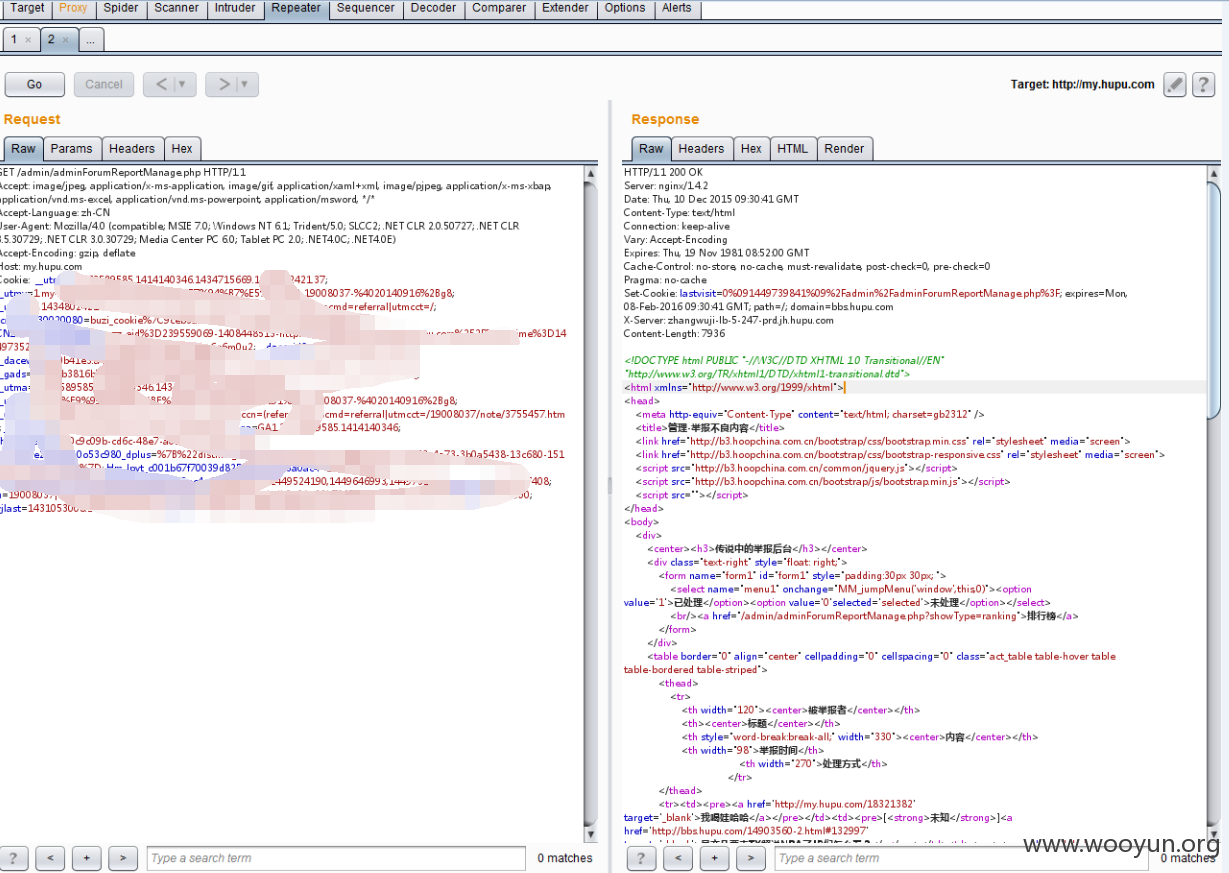Select Repeater sub-tab 1
The height and width of the screenshot is (873, 1229).
point(14,40)
